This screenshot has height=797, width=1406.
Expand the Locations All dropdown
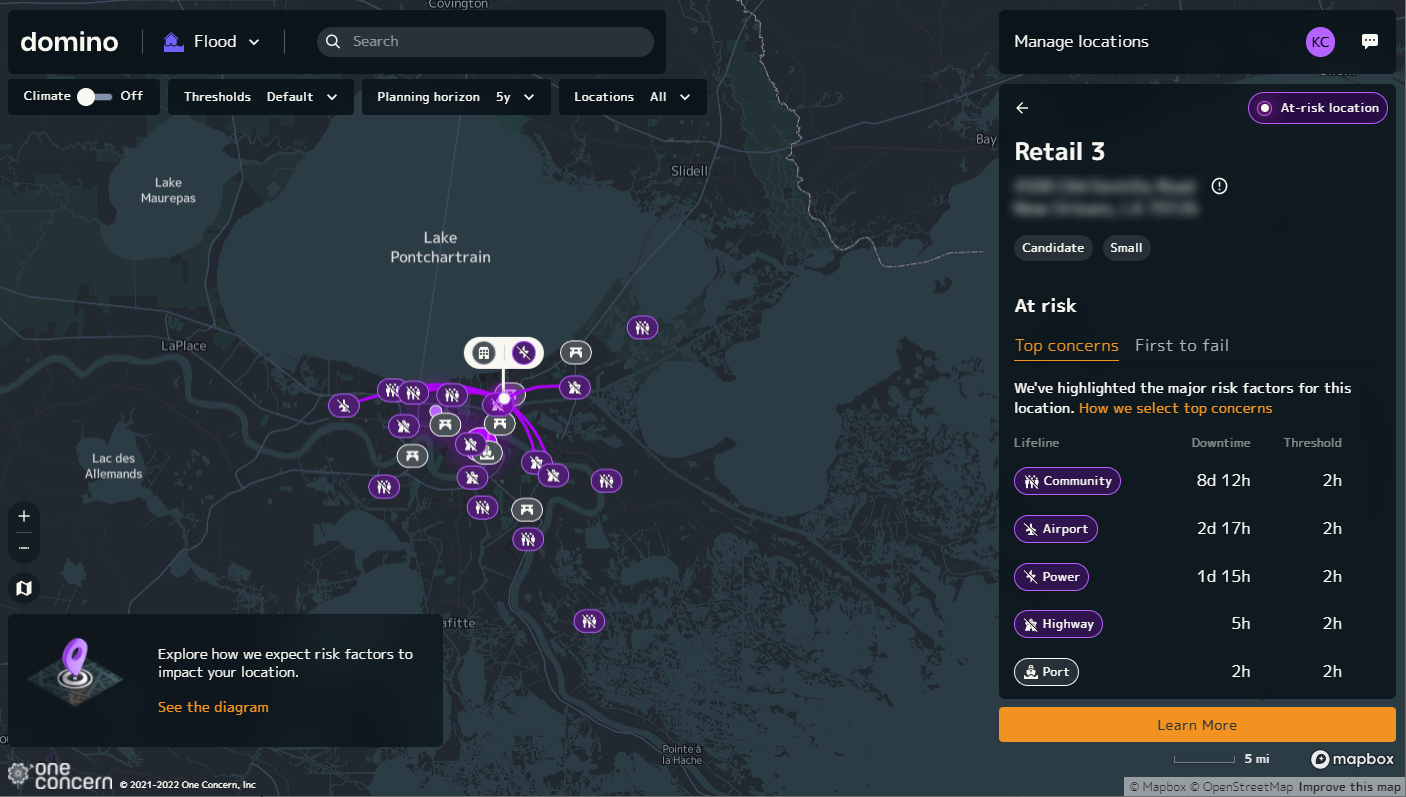(632, 97)
